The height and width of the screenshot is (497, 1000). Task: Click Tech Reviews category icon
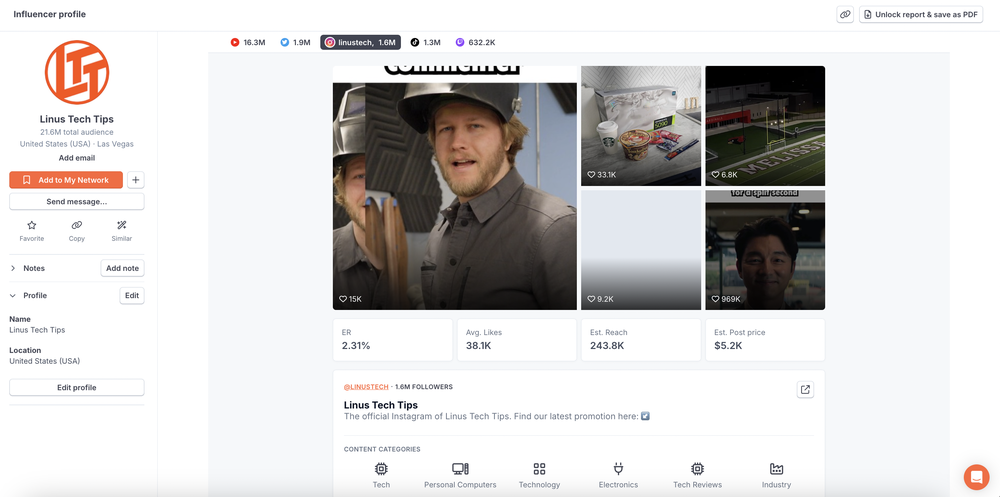pos(698,470)
